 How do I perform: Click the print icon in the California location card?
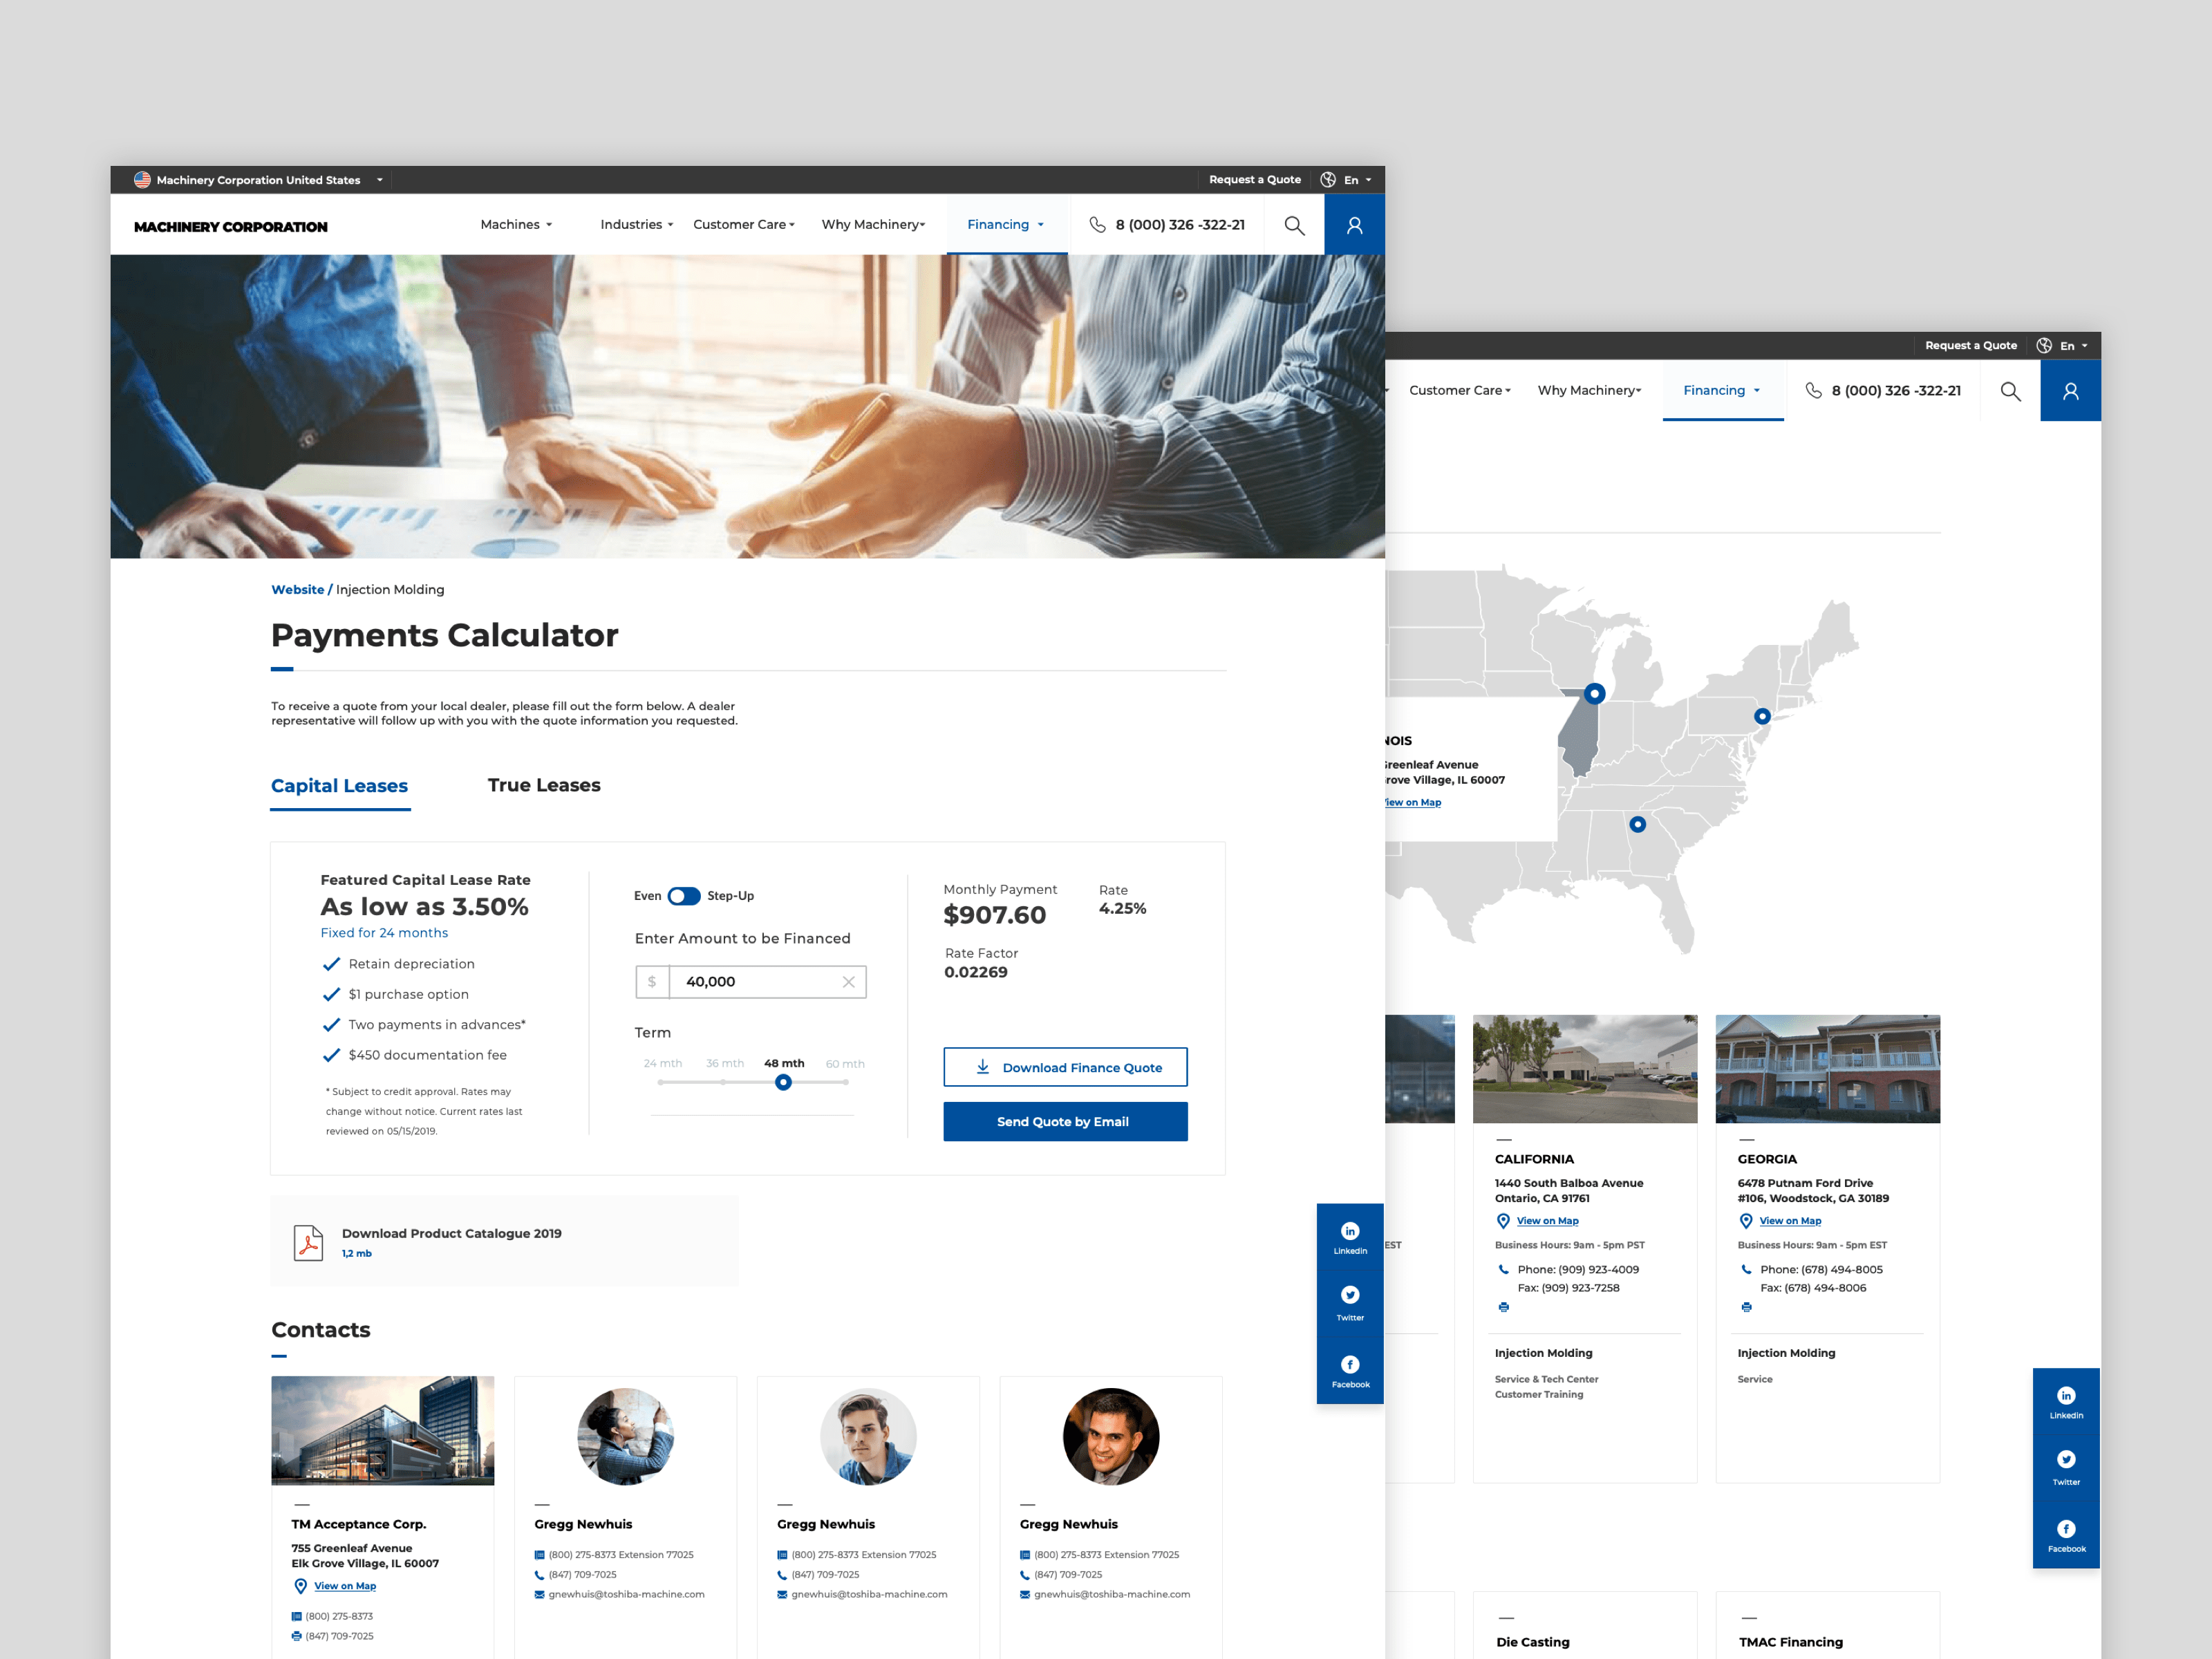click(1503, 1306)
